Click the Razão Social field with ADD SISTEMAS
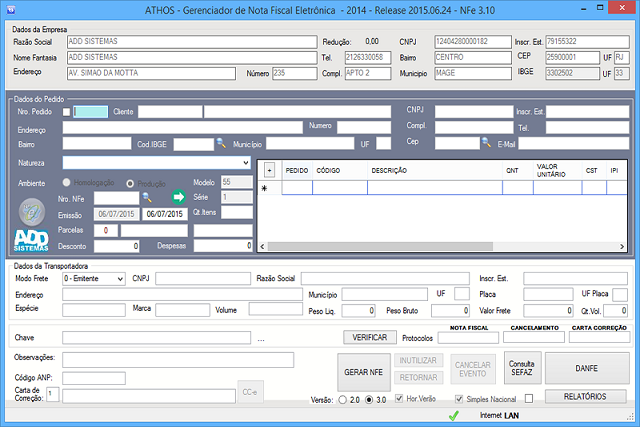Screen dimensions: 640x427 tap(192, 42)
